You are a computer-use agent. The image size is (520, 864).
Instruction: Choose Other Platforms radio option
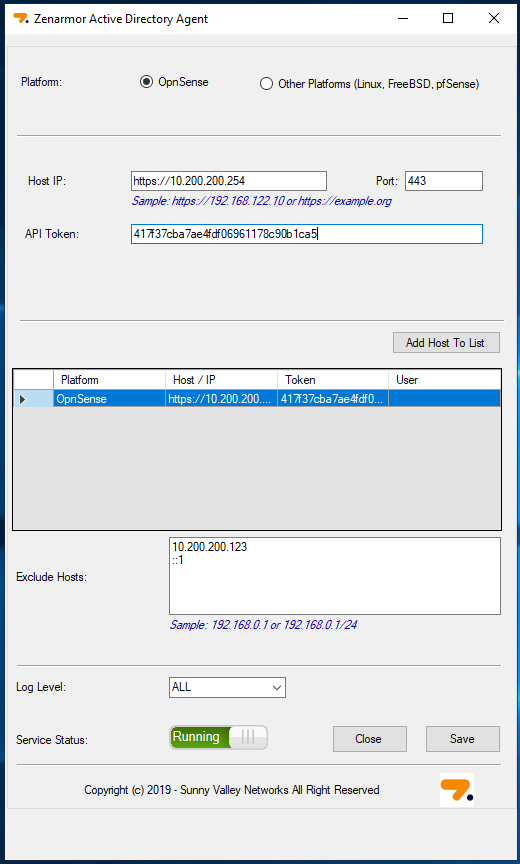click(266, 84)
